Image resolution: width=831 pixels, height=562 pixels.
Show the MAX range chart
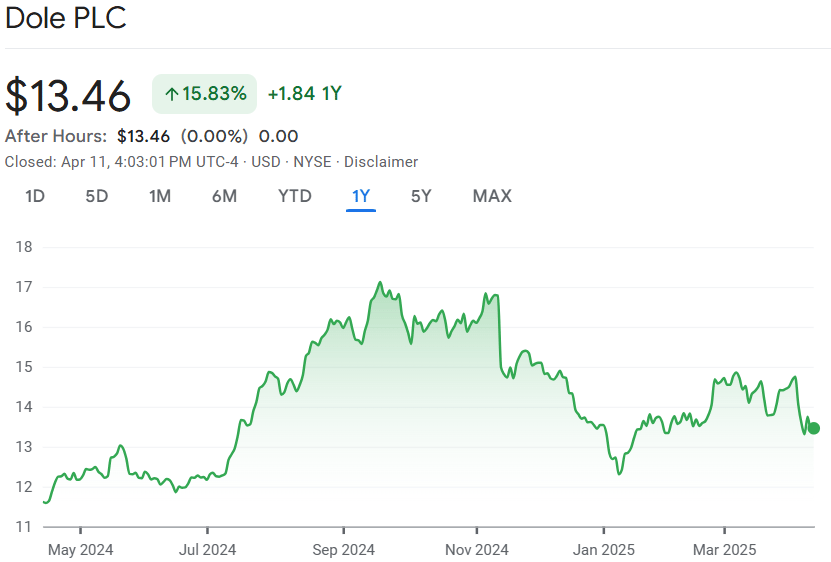click(x=492, y=196)
